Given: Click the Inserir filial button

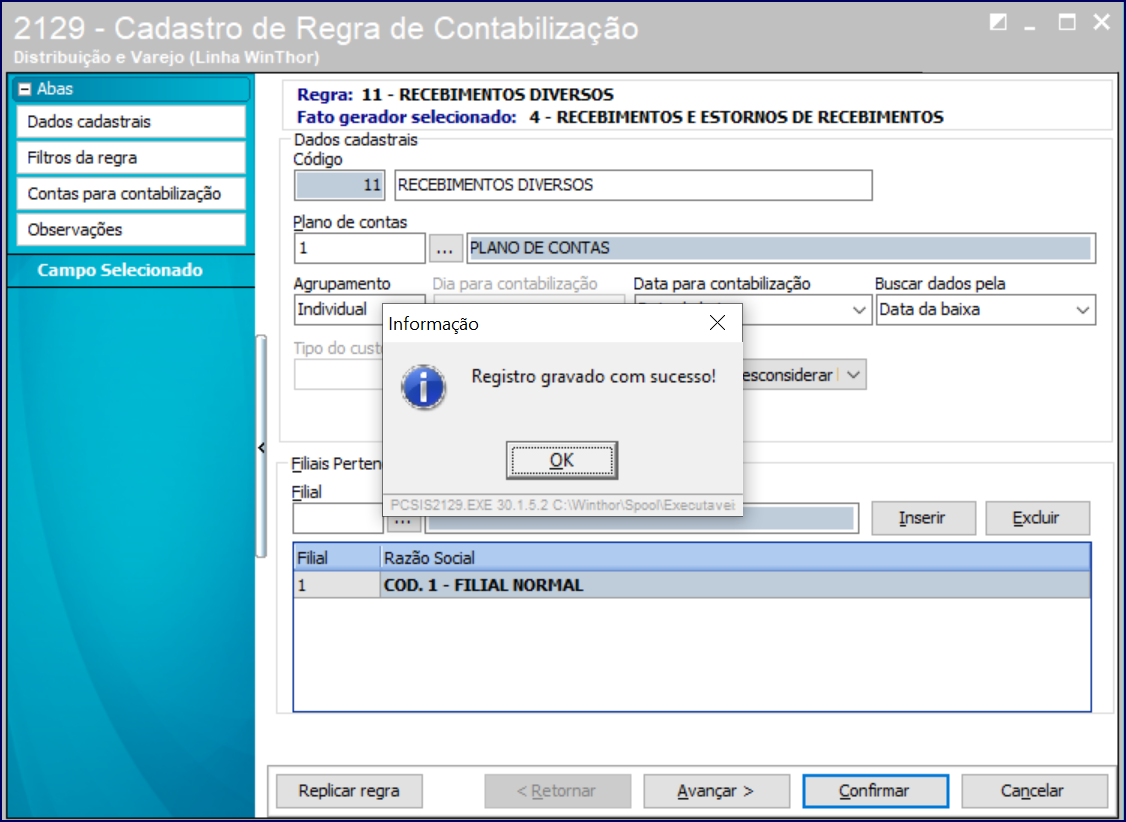Looking at the screenshot, I should click(923, 518).
